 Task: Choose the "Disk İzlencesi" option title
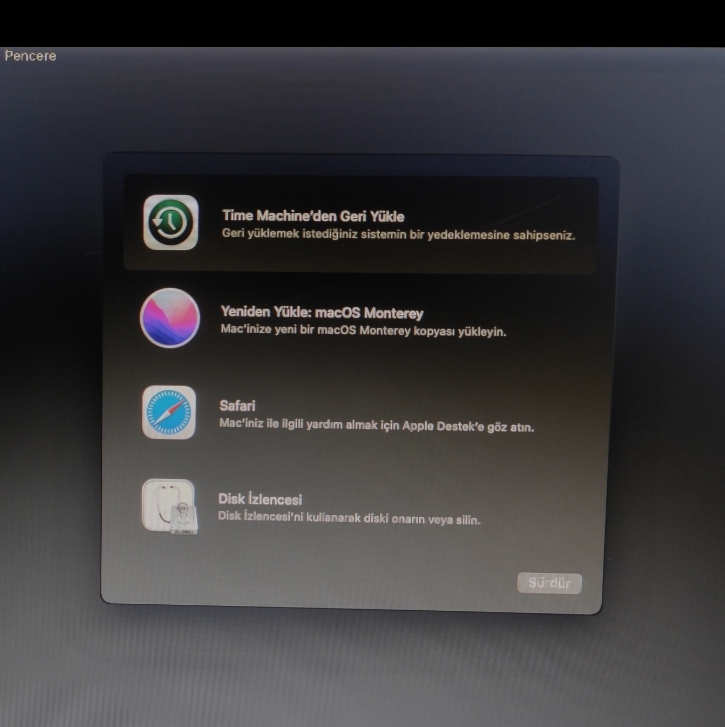(x=260, y=499)
